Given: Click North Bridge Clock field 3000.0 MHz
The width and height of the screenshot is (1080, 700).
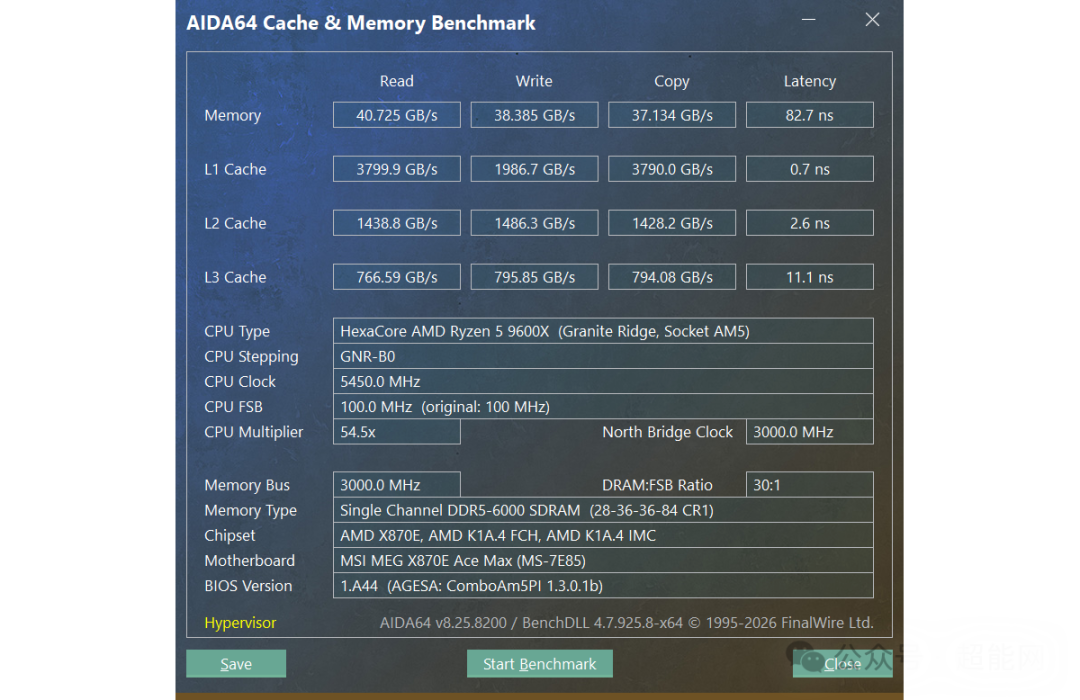Looking at the screenshot, I should 809,432.
